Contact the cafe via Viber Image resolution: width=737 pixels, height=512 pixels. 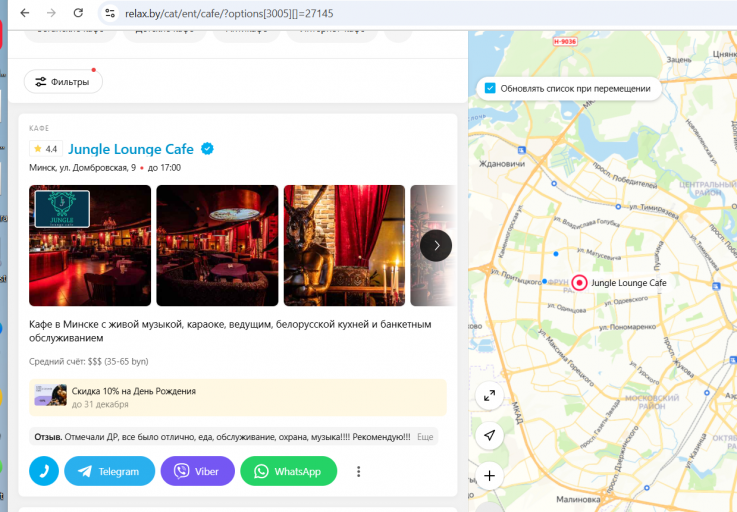point(197,471)
